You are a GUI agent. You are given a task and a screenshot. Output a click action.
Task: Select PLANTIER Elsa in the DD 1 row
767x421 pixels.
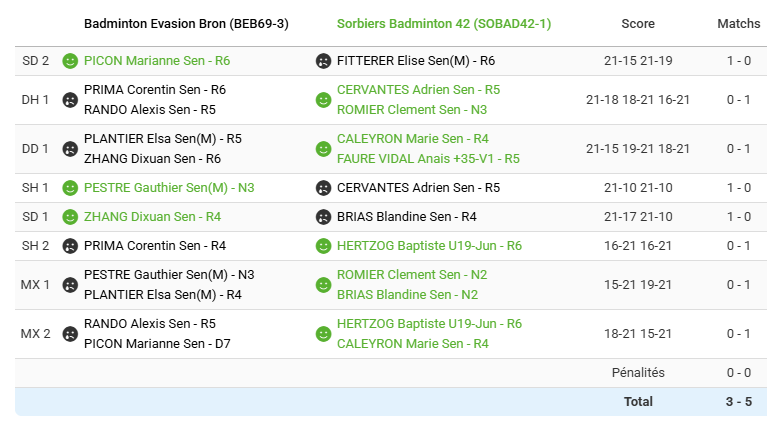click(x=162, y=139)
